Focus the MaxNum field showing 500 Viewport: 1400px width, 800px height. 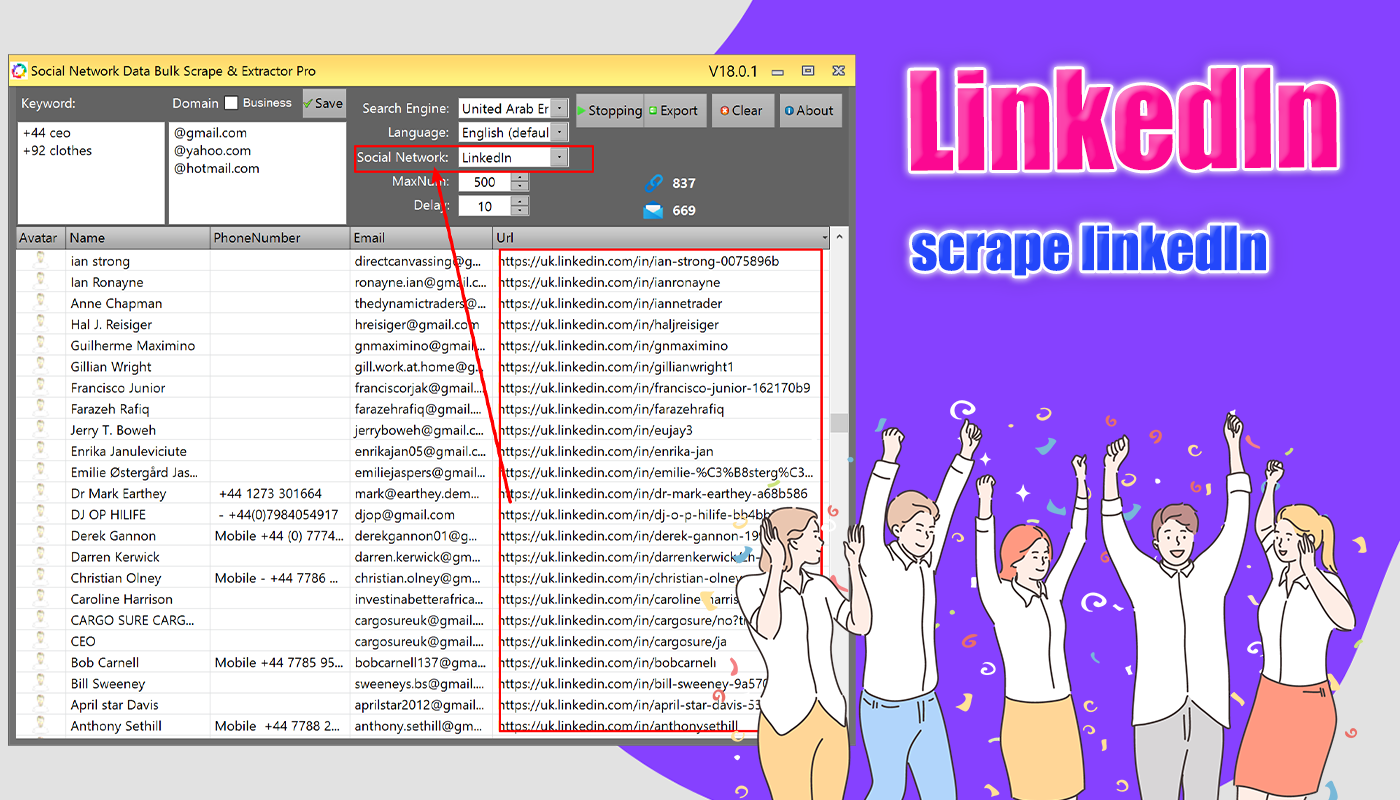click(x=485, y=182)
